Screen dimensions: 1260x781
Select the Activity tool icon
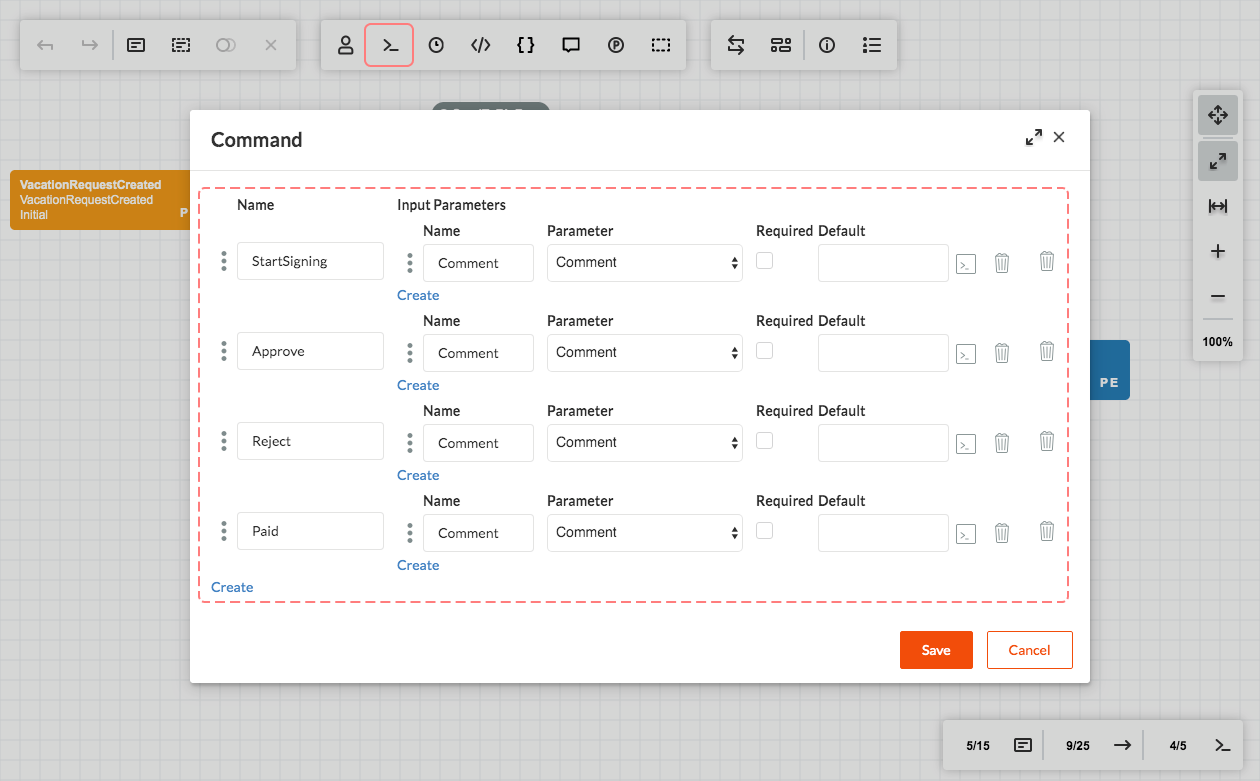[136, 45]
